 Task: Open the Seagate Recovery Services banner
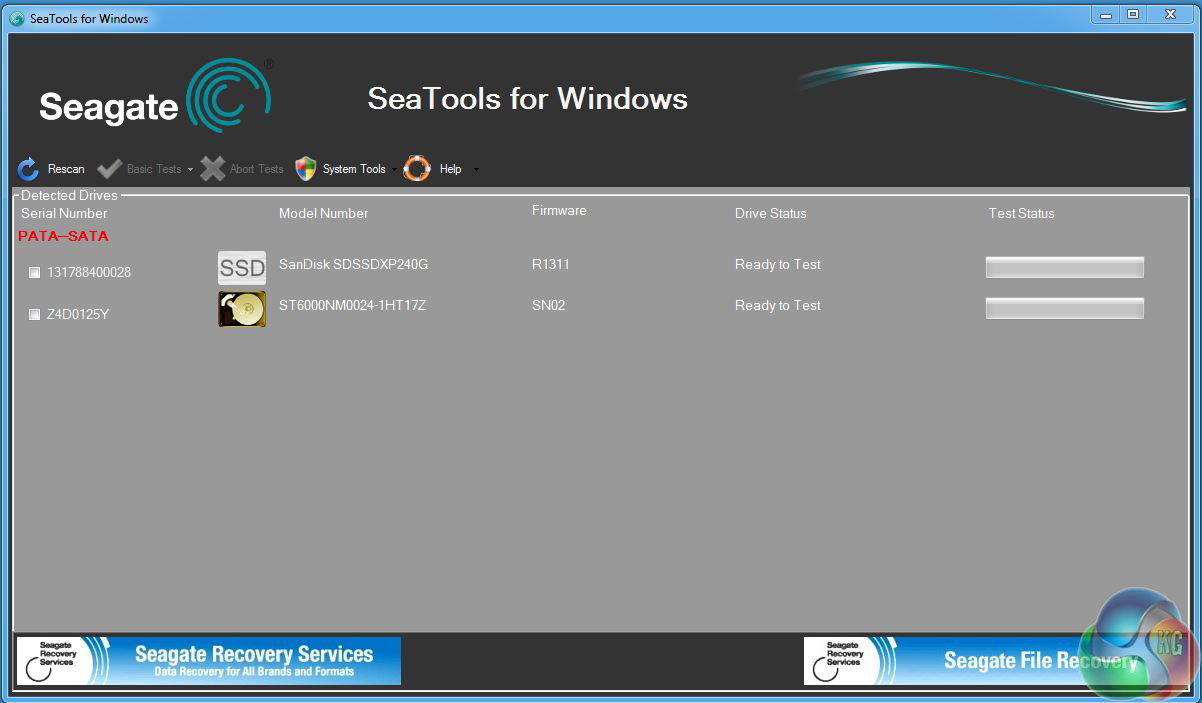(208, 661)
